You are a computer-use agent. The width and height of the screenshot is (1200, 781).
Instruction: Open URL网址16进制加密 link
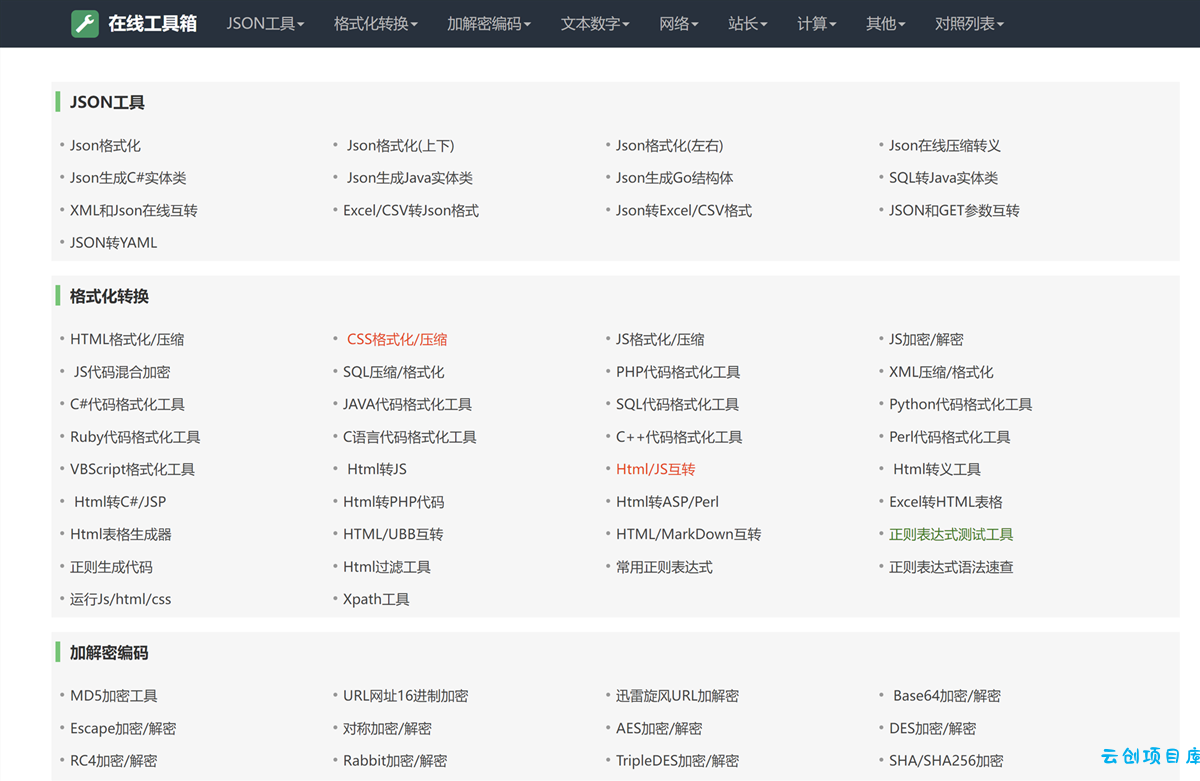[406, 696]
